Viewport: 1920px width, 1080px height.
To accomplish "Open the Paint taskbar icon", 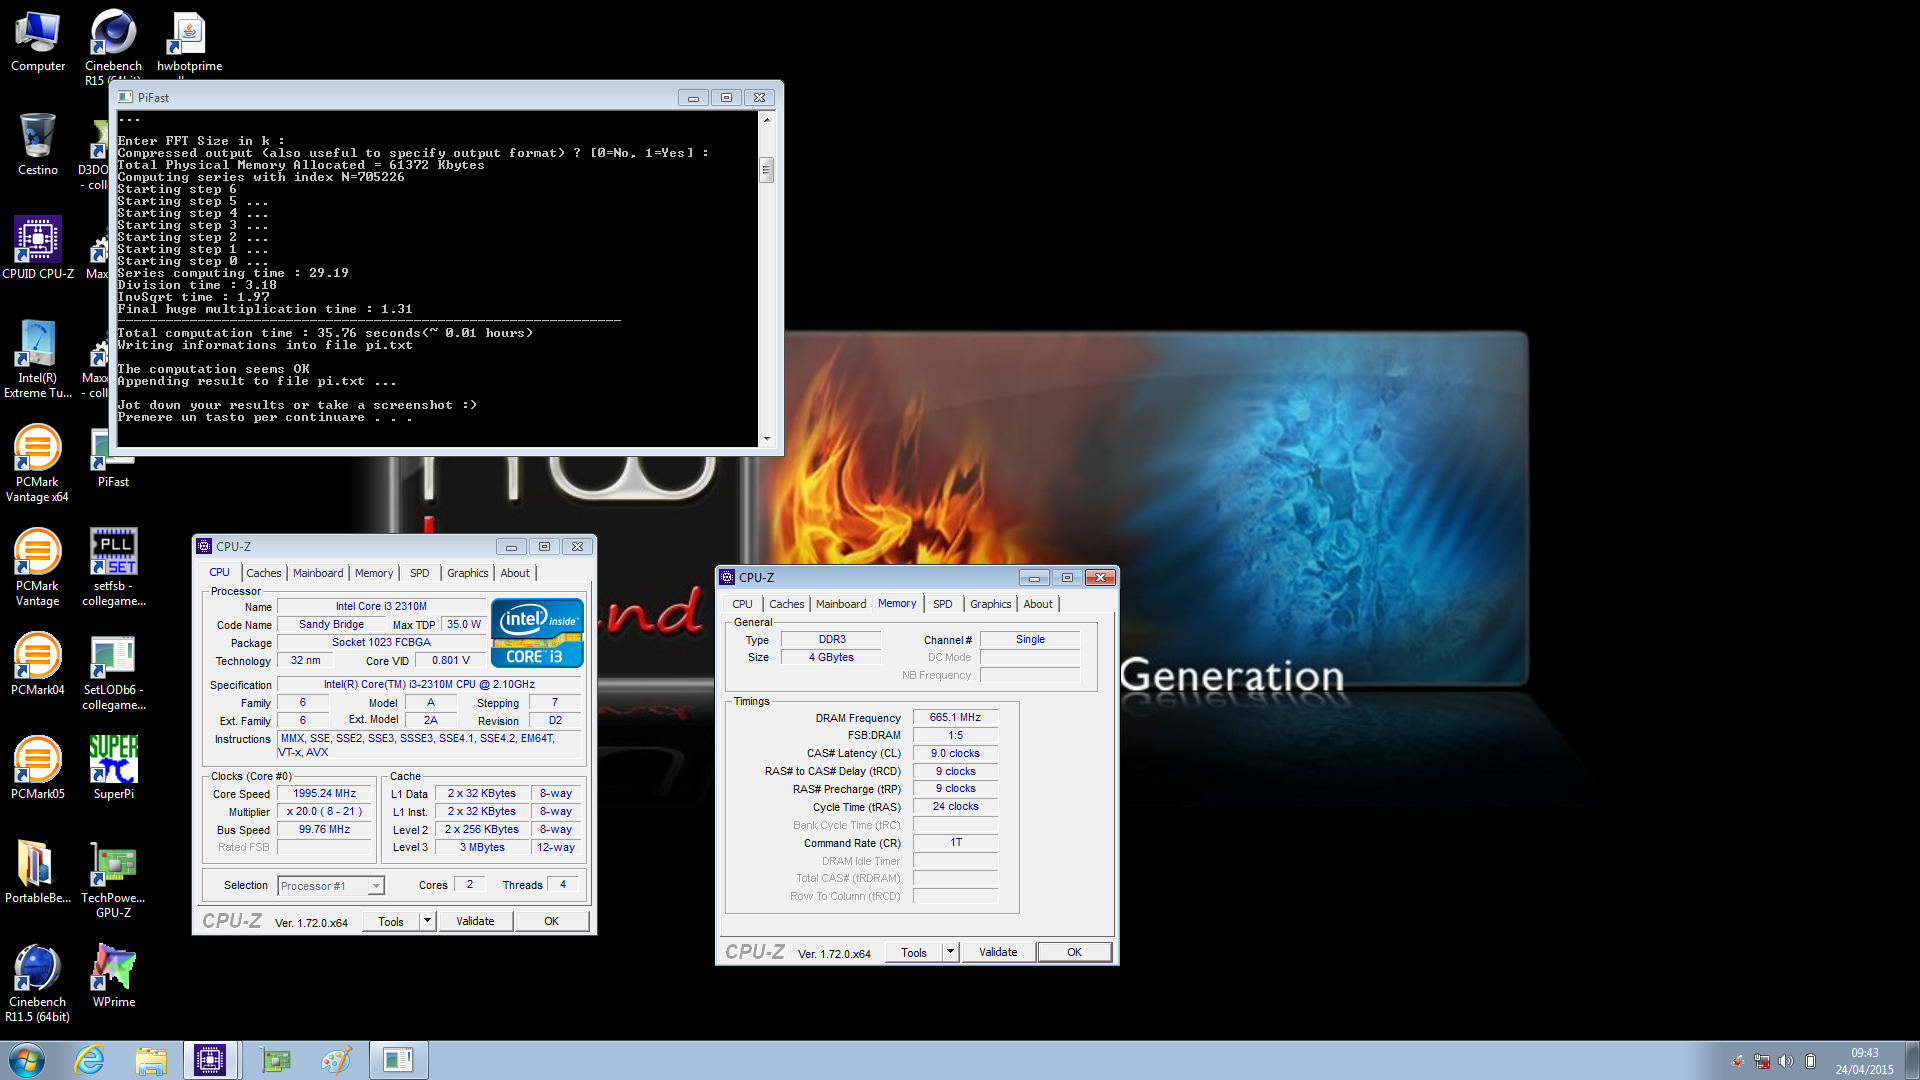I will (336, 1060).
